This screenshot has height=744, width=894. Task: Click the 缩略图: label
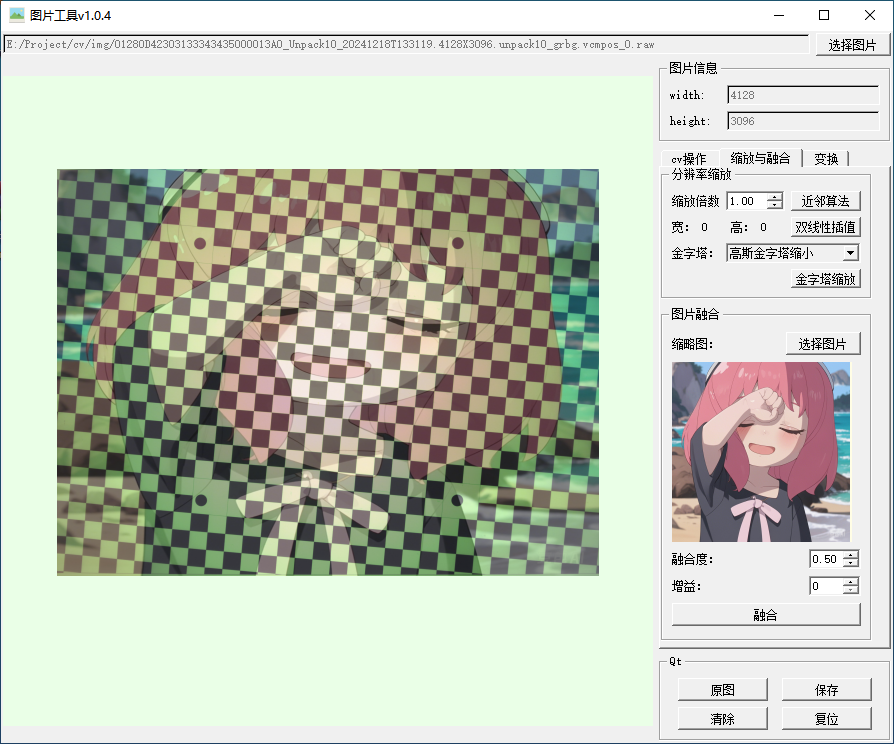tap(692, 344)
